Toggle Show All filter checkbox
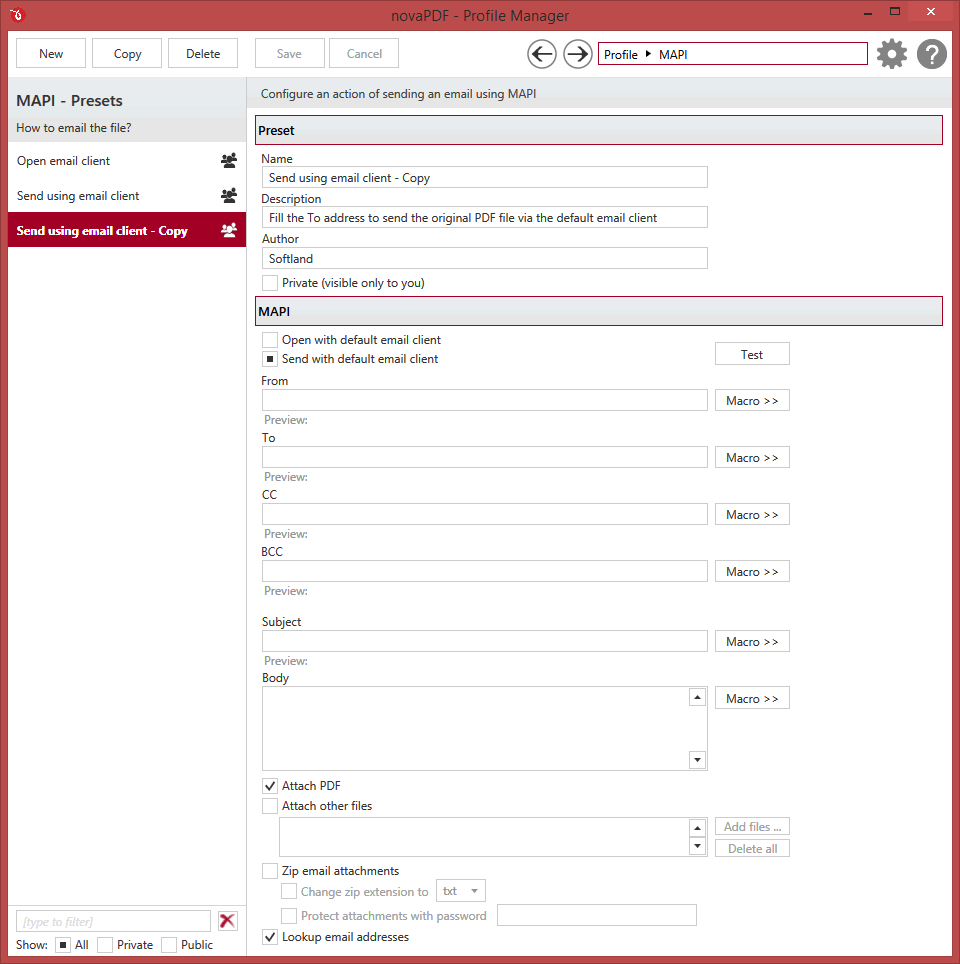Viewport: 960px width, 964px height. [63, 945]
